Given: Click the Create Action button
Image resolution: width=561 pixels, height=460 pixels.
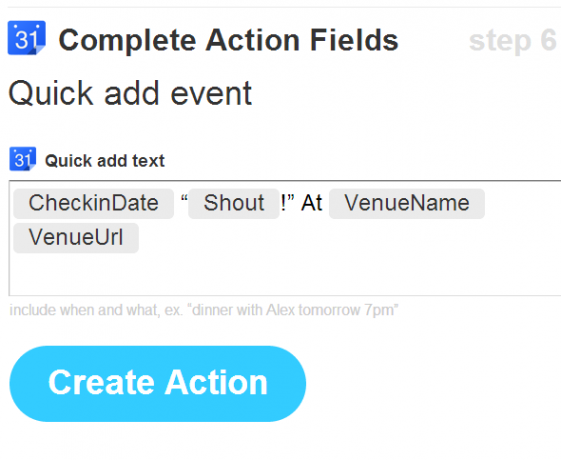Looking at the screenshot, I should tap(158, 383).
